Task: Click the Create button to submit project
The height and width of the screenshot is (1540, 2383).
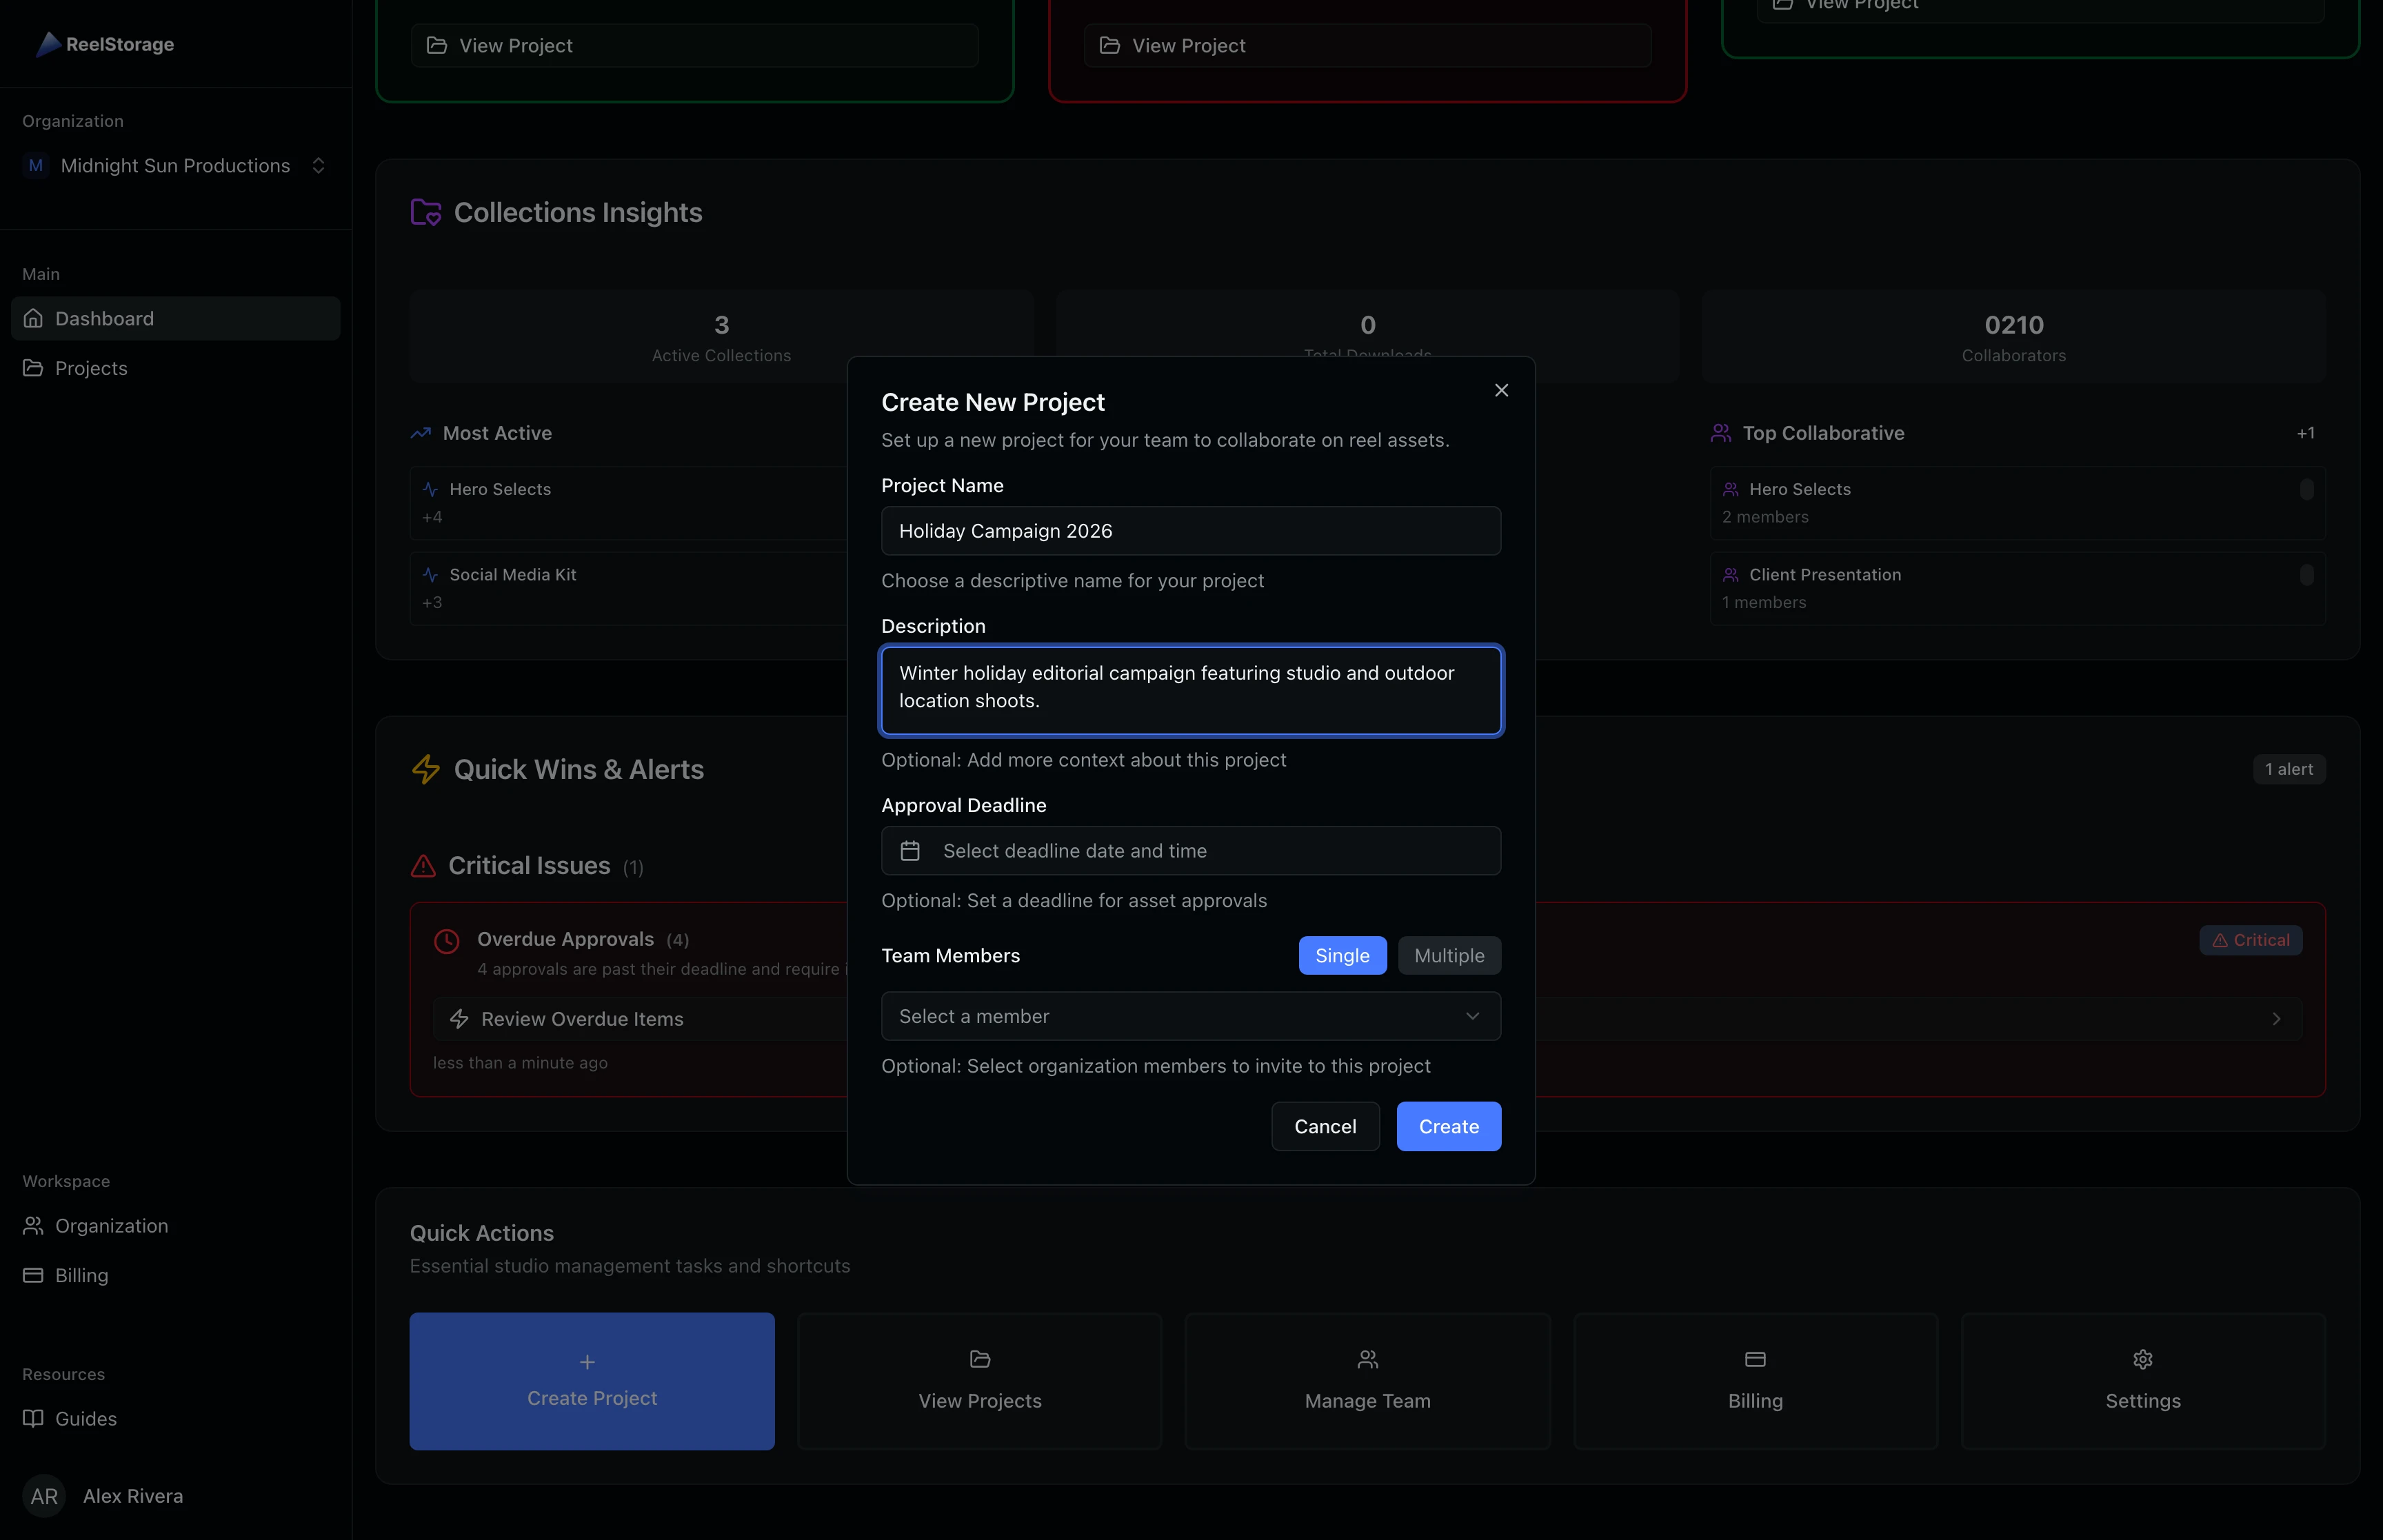Action: [1448, 1126]
